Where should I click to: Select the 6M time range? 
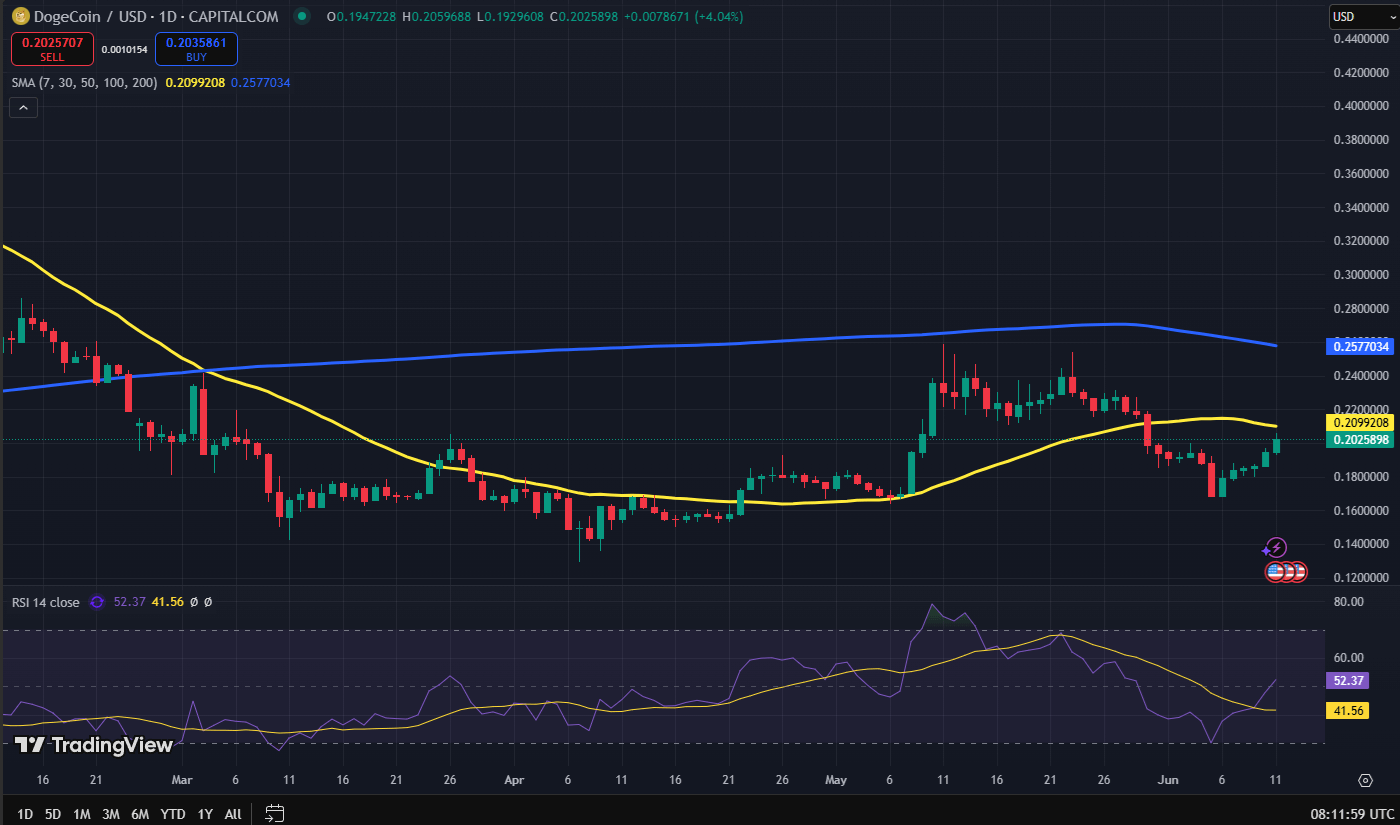pyautogui.click(x=140, y=814)
